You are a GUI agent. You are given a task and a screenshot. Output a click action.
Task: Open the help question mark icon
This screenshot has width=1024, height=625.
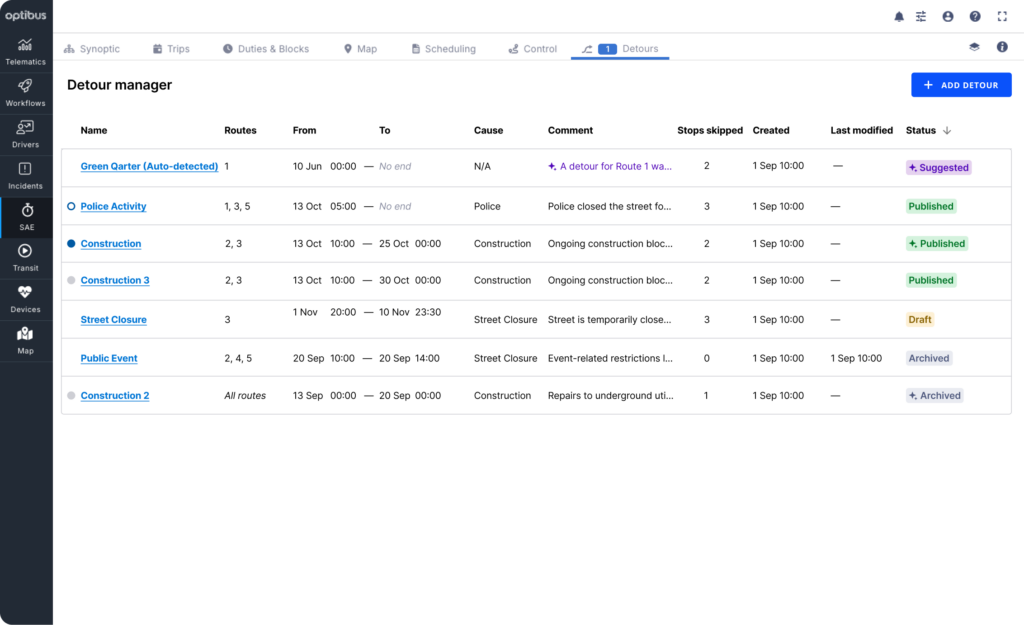tap(974, 16)
